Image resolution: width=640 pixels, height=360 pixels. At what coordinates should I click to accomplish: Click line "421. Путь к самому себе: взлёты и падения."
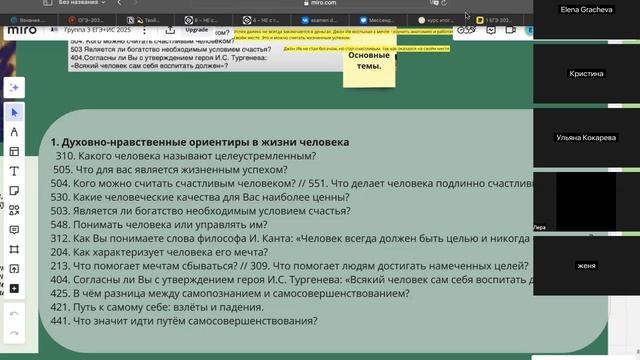(x=157, y=307)
